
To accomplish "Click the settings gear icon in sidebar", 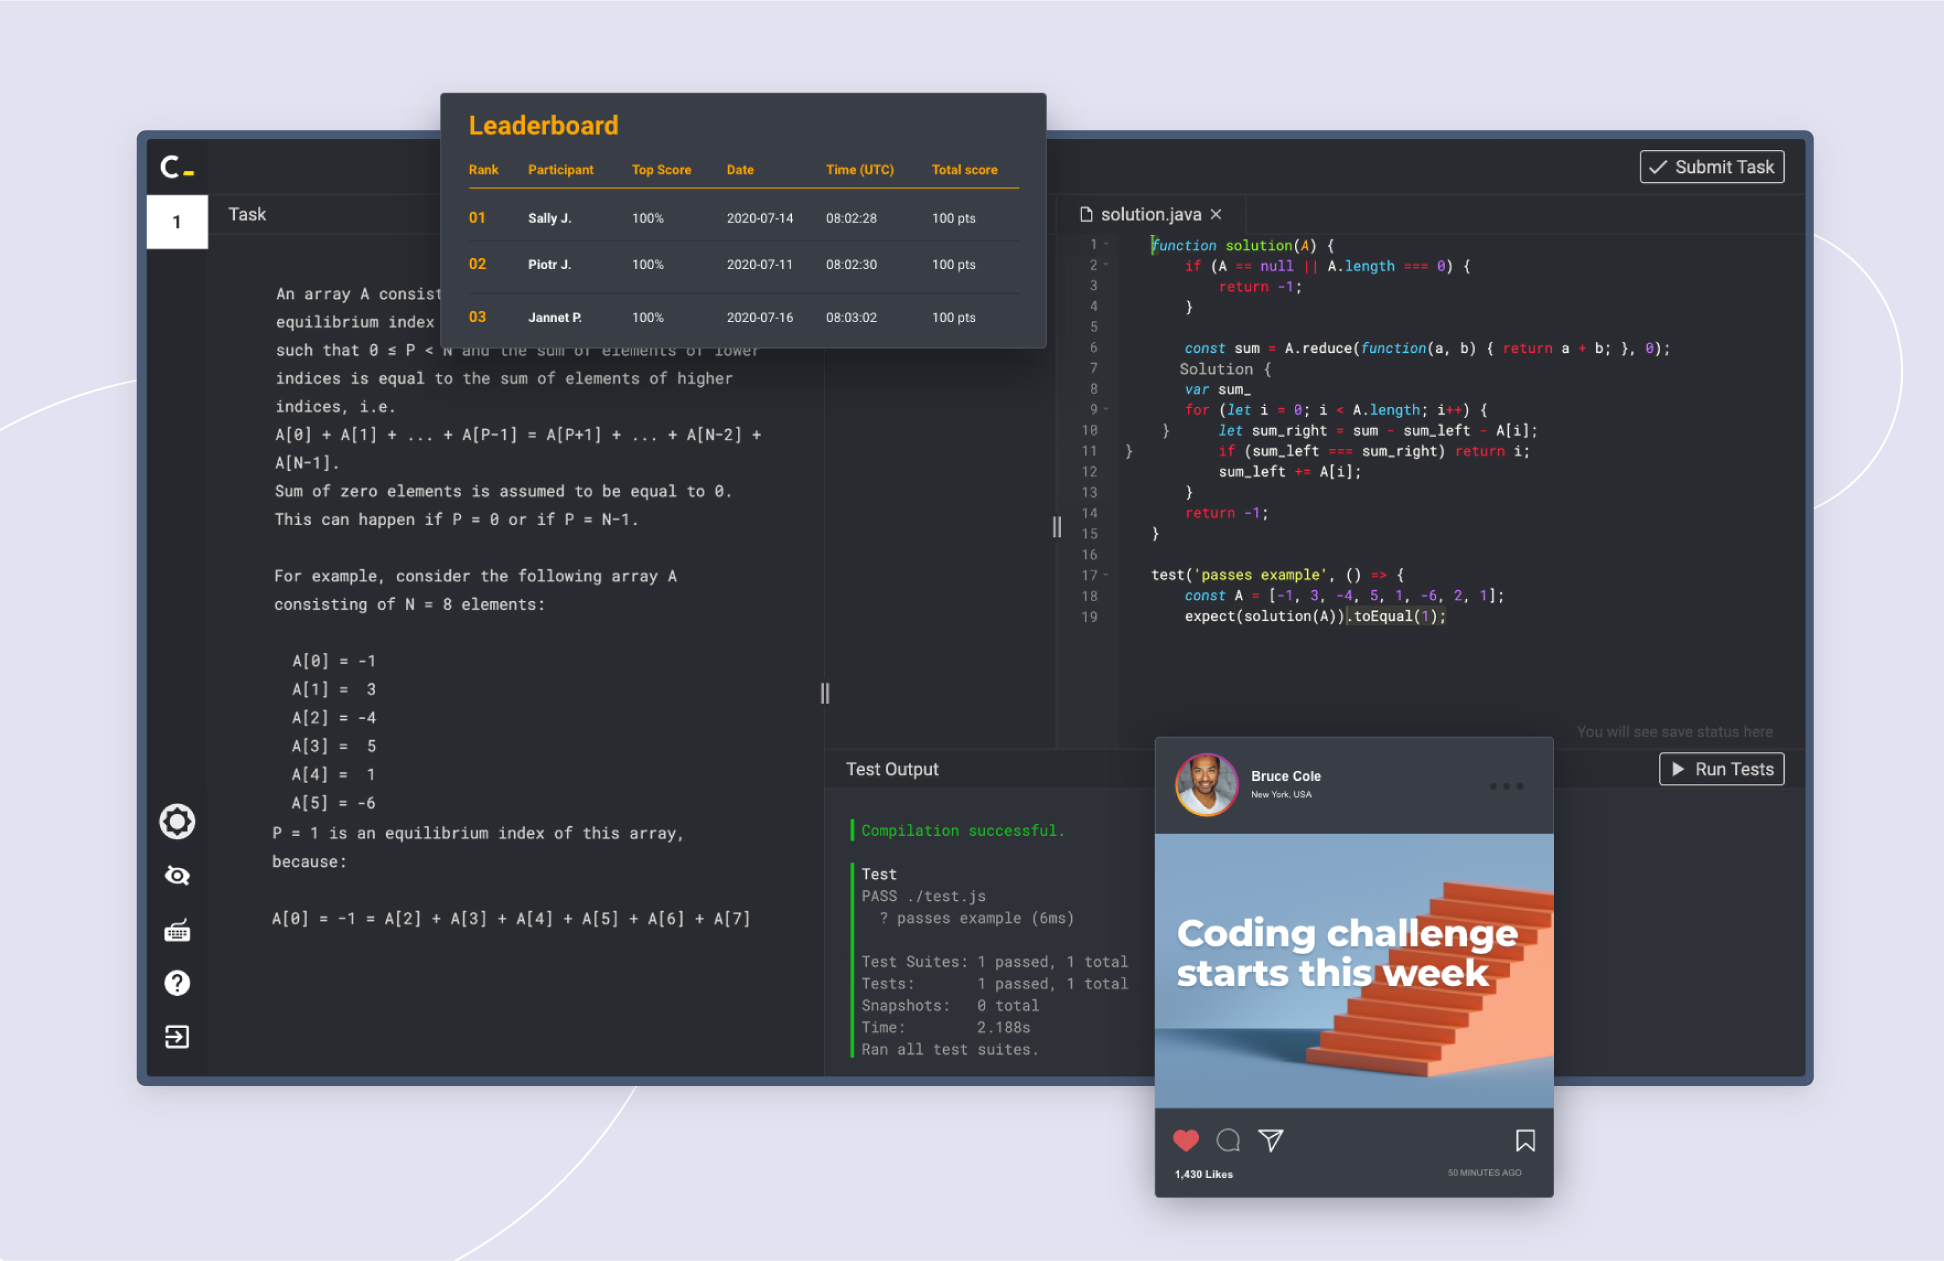I will pos(177,822).
